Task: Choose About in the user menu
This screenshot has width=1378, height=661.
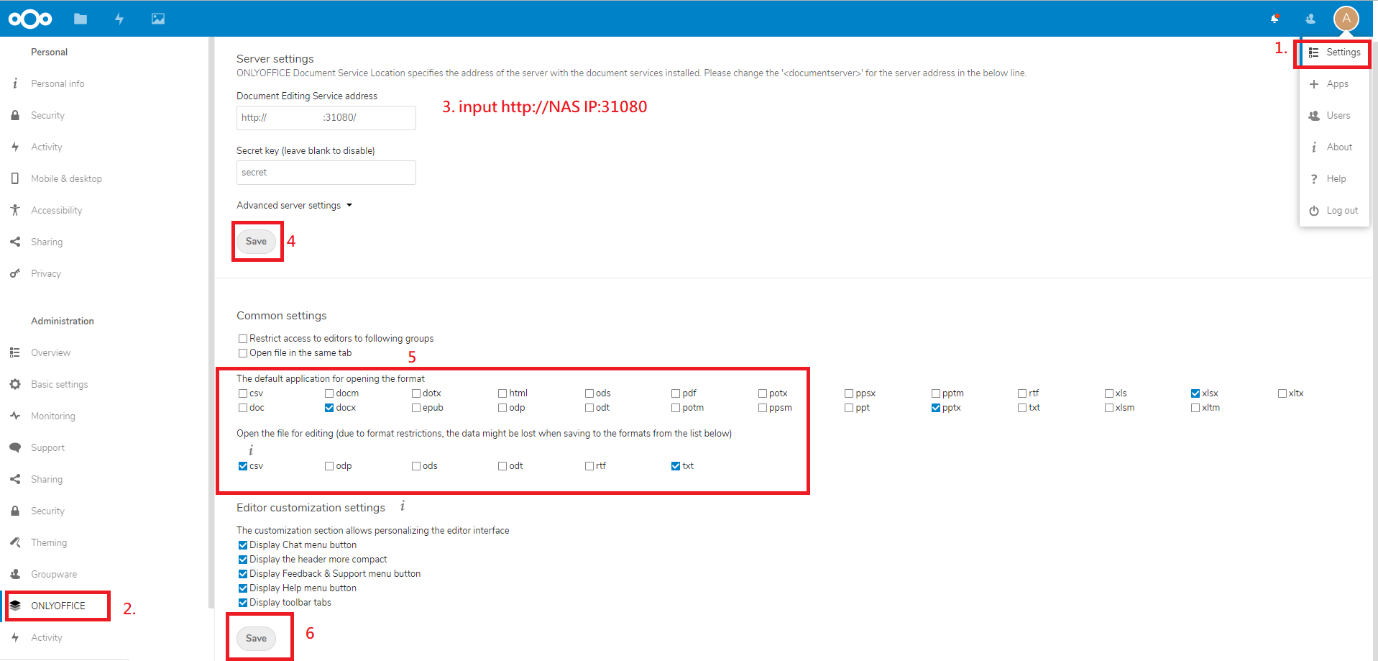Action: (x=1334, y=147)
